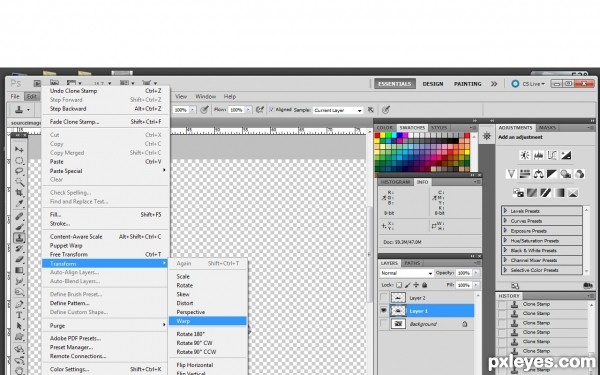Expand Curves Presets
Image resolution: width=600 pixels, height=375 pixels.
click(505, 221)
